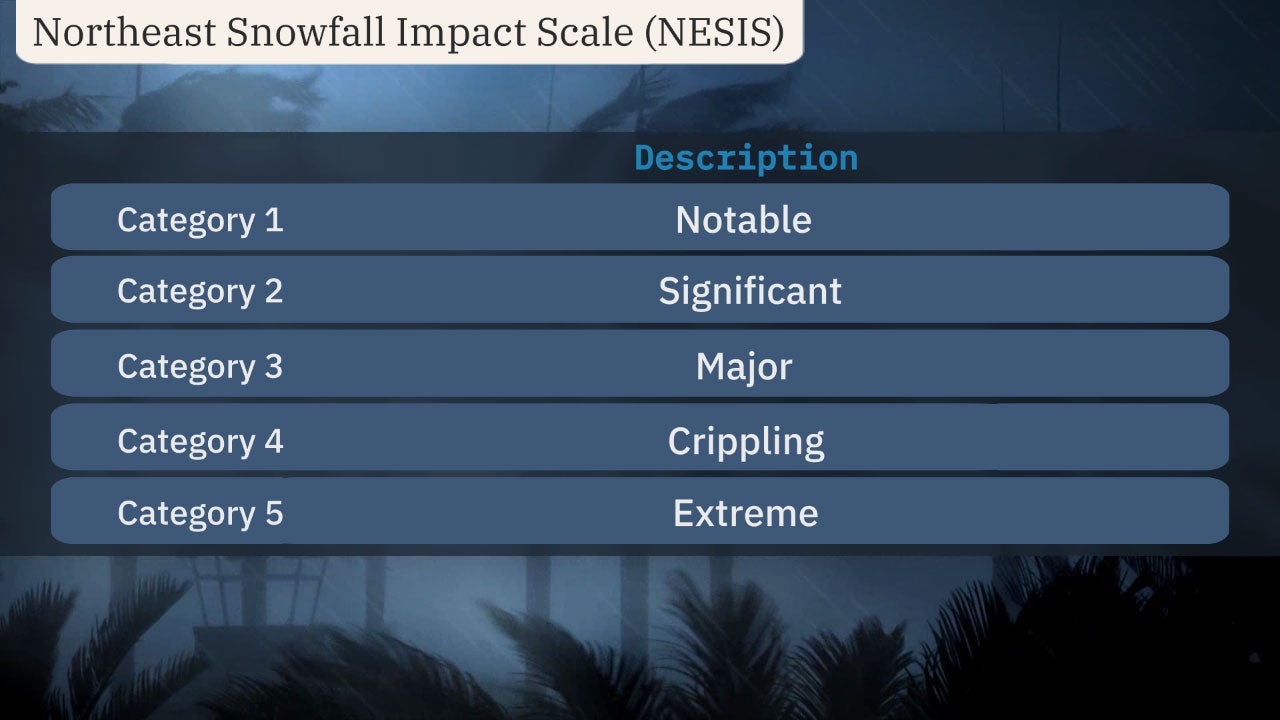Pick the Category 3 label
Screen dimensions: 1280x720
pyautogui.click(x=200, y=366)
